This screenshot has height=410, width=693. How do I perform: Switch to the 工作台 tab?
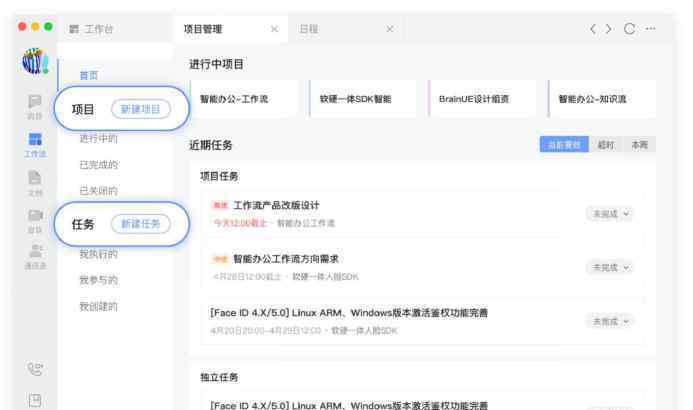[x=91, y=29]
